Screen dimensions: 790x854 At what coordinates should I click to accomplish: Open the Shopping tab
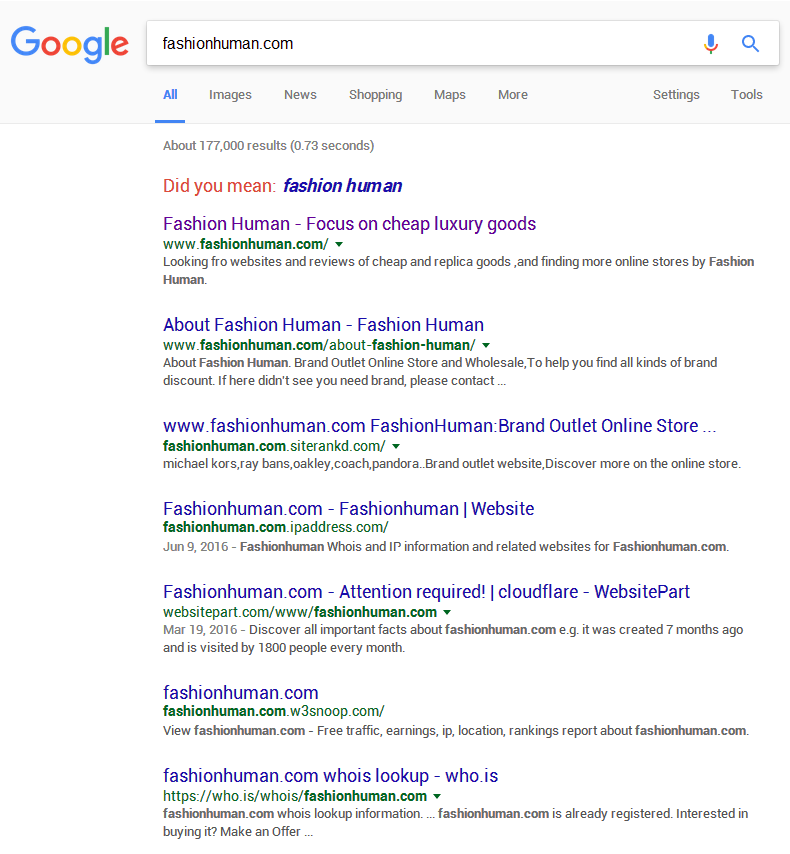[x=375, y=95]
